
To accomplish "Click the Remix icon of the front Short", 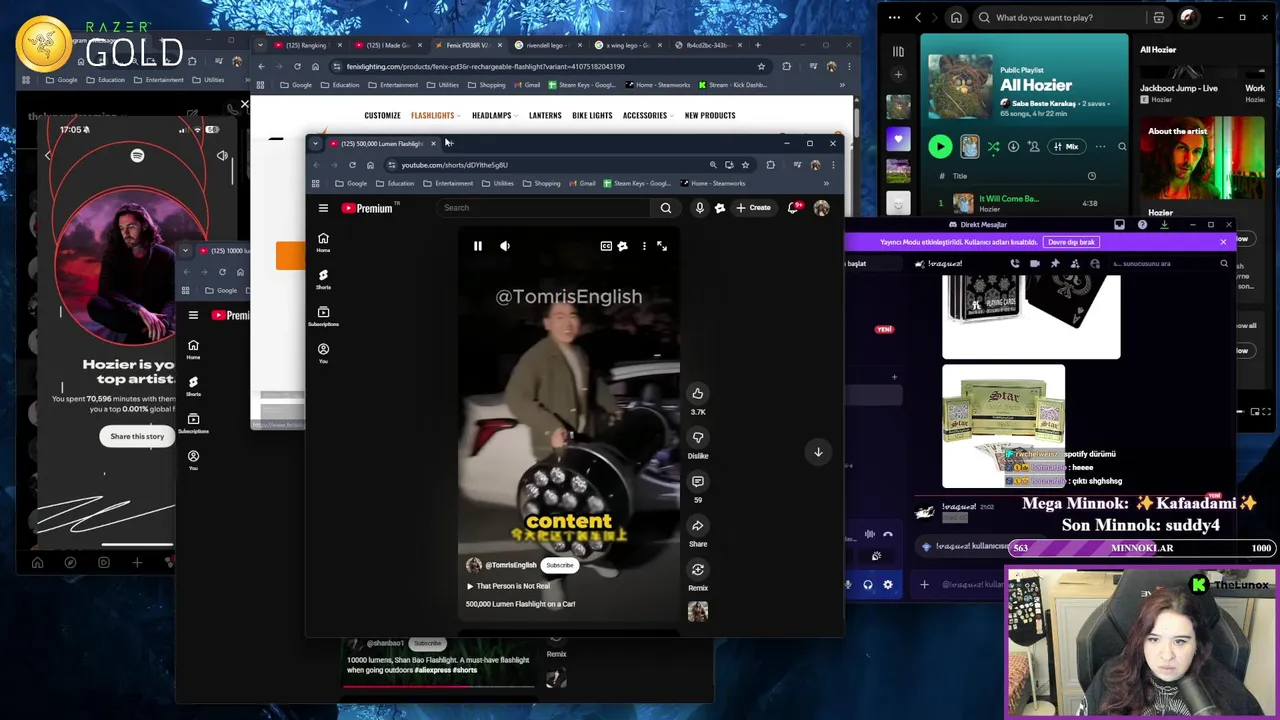I will click(698, 570).
